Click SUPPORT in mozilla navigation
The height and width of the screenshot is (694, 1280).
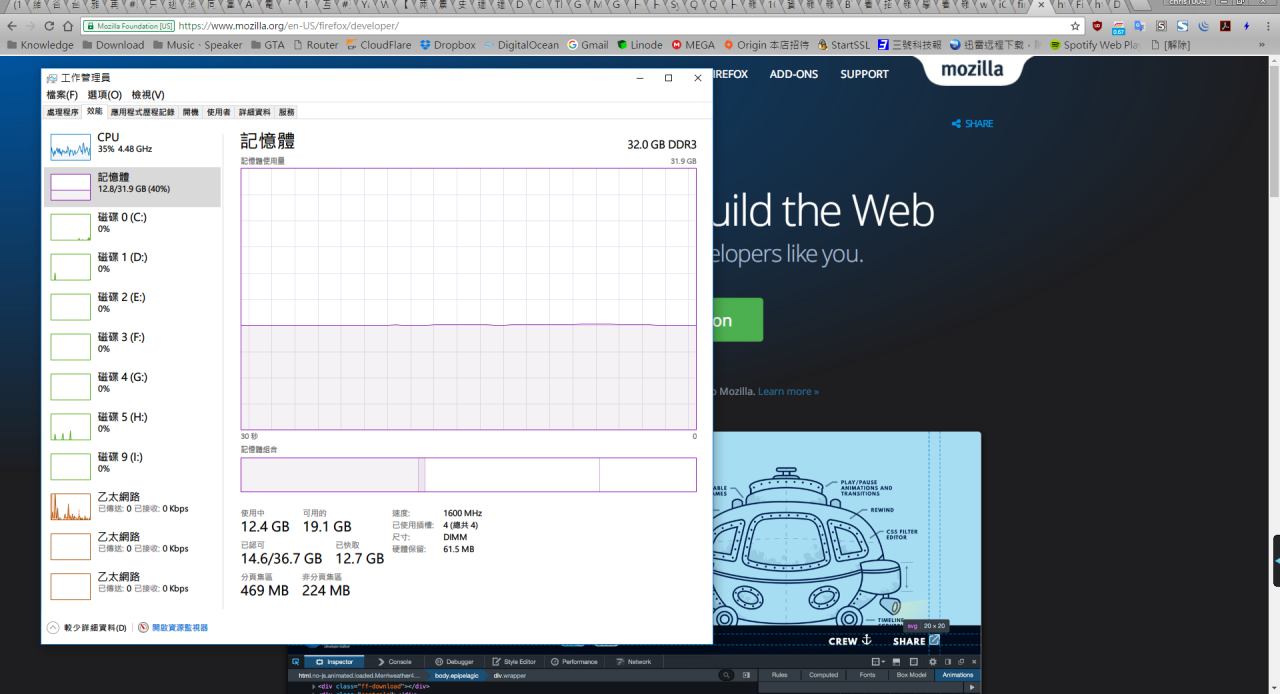[864, 74]
